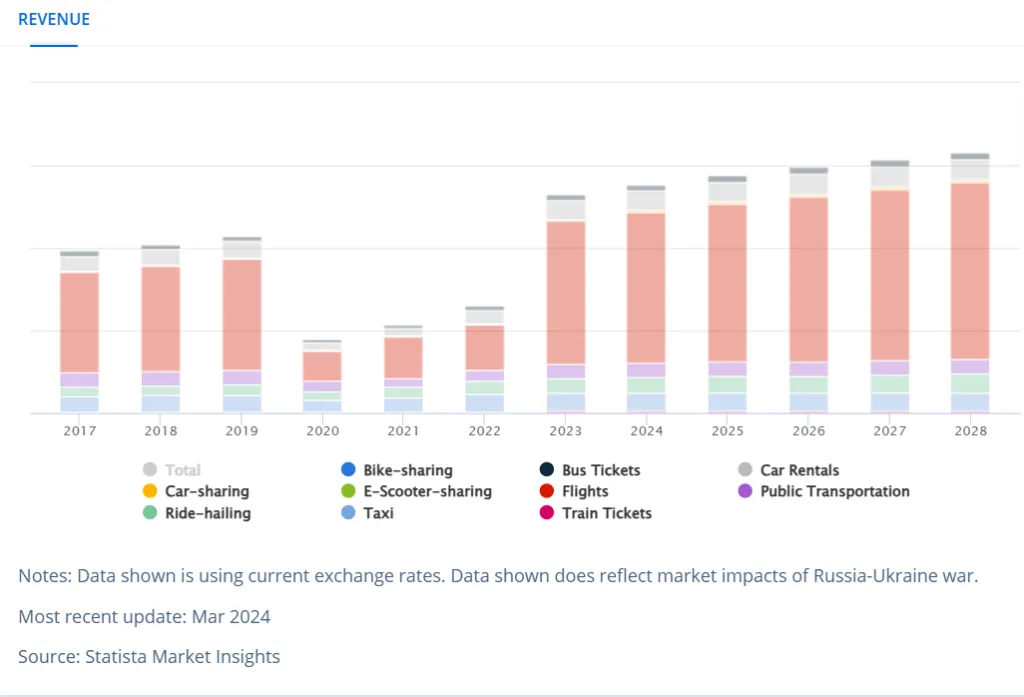Click the Flights red legend dot
This screenshot has height=697, width=1024.
click(x=546, y=492)
